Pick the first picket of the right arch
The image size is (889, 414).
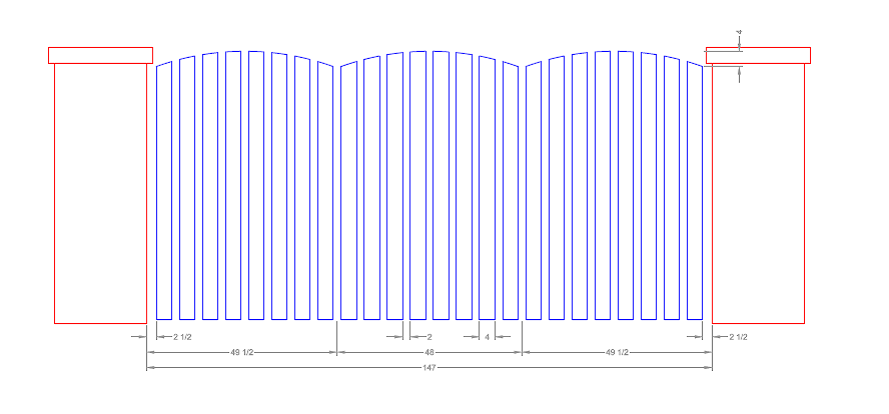[x=533, y=190]
